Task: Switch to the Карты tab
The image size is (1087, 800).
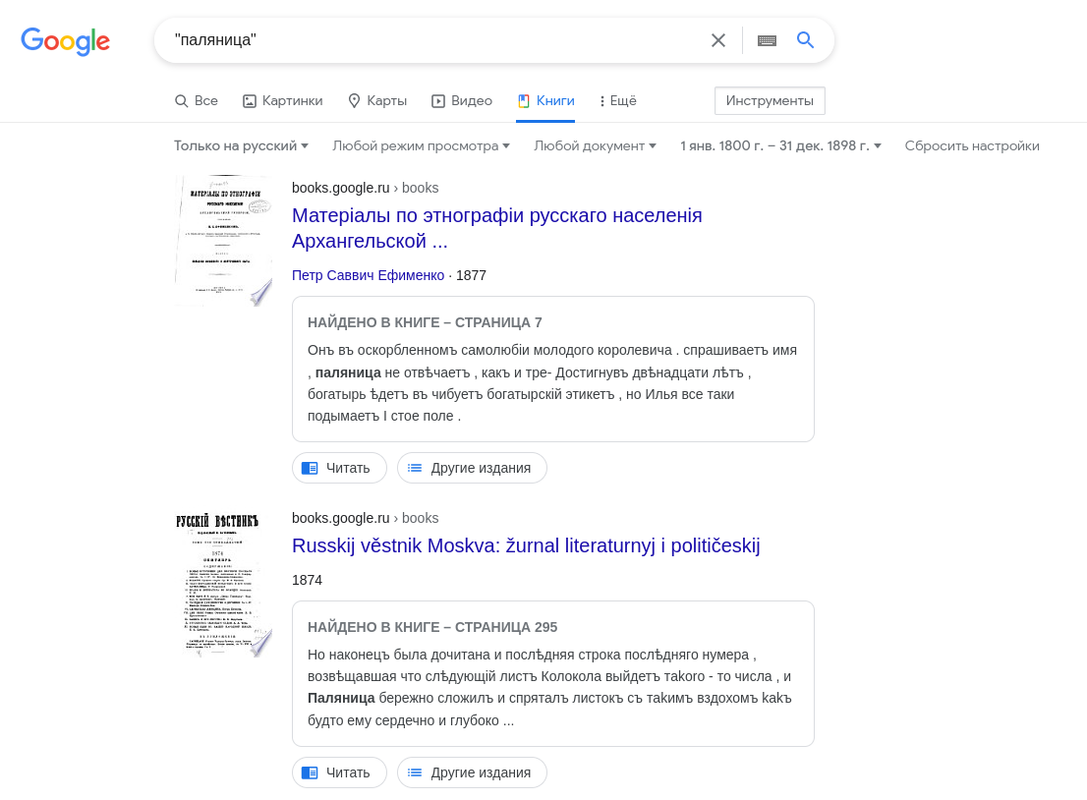Action: click(x=377, y=101)
